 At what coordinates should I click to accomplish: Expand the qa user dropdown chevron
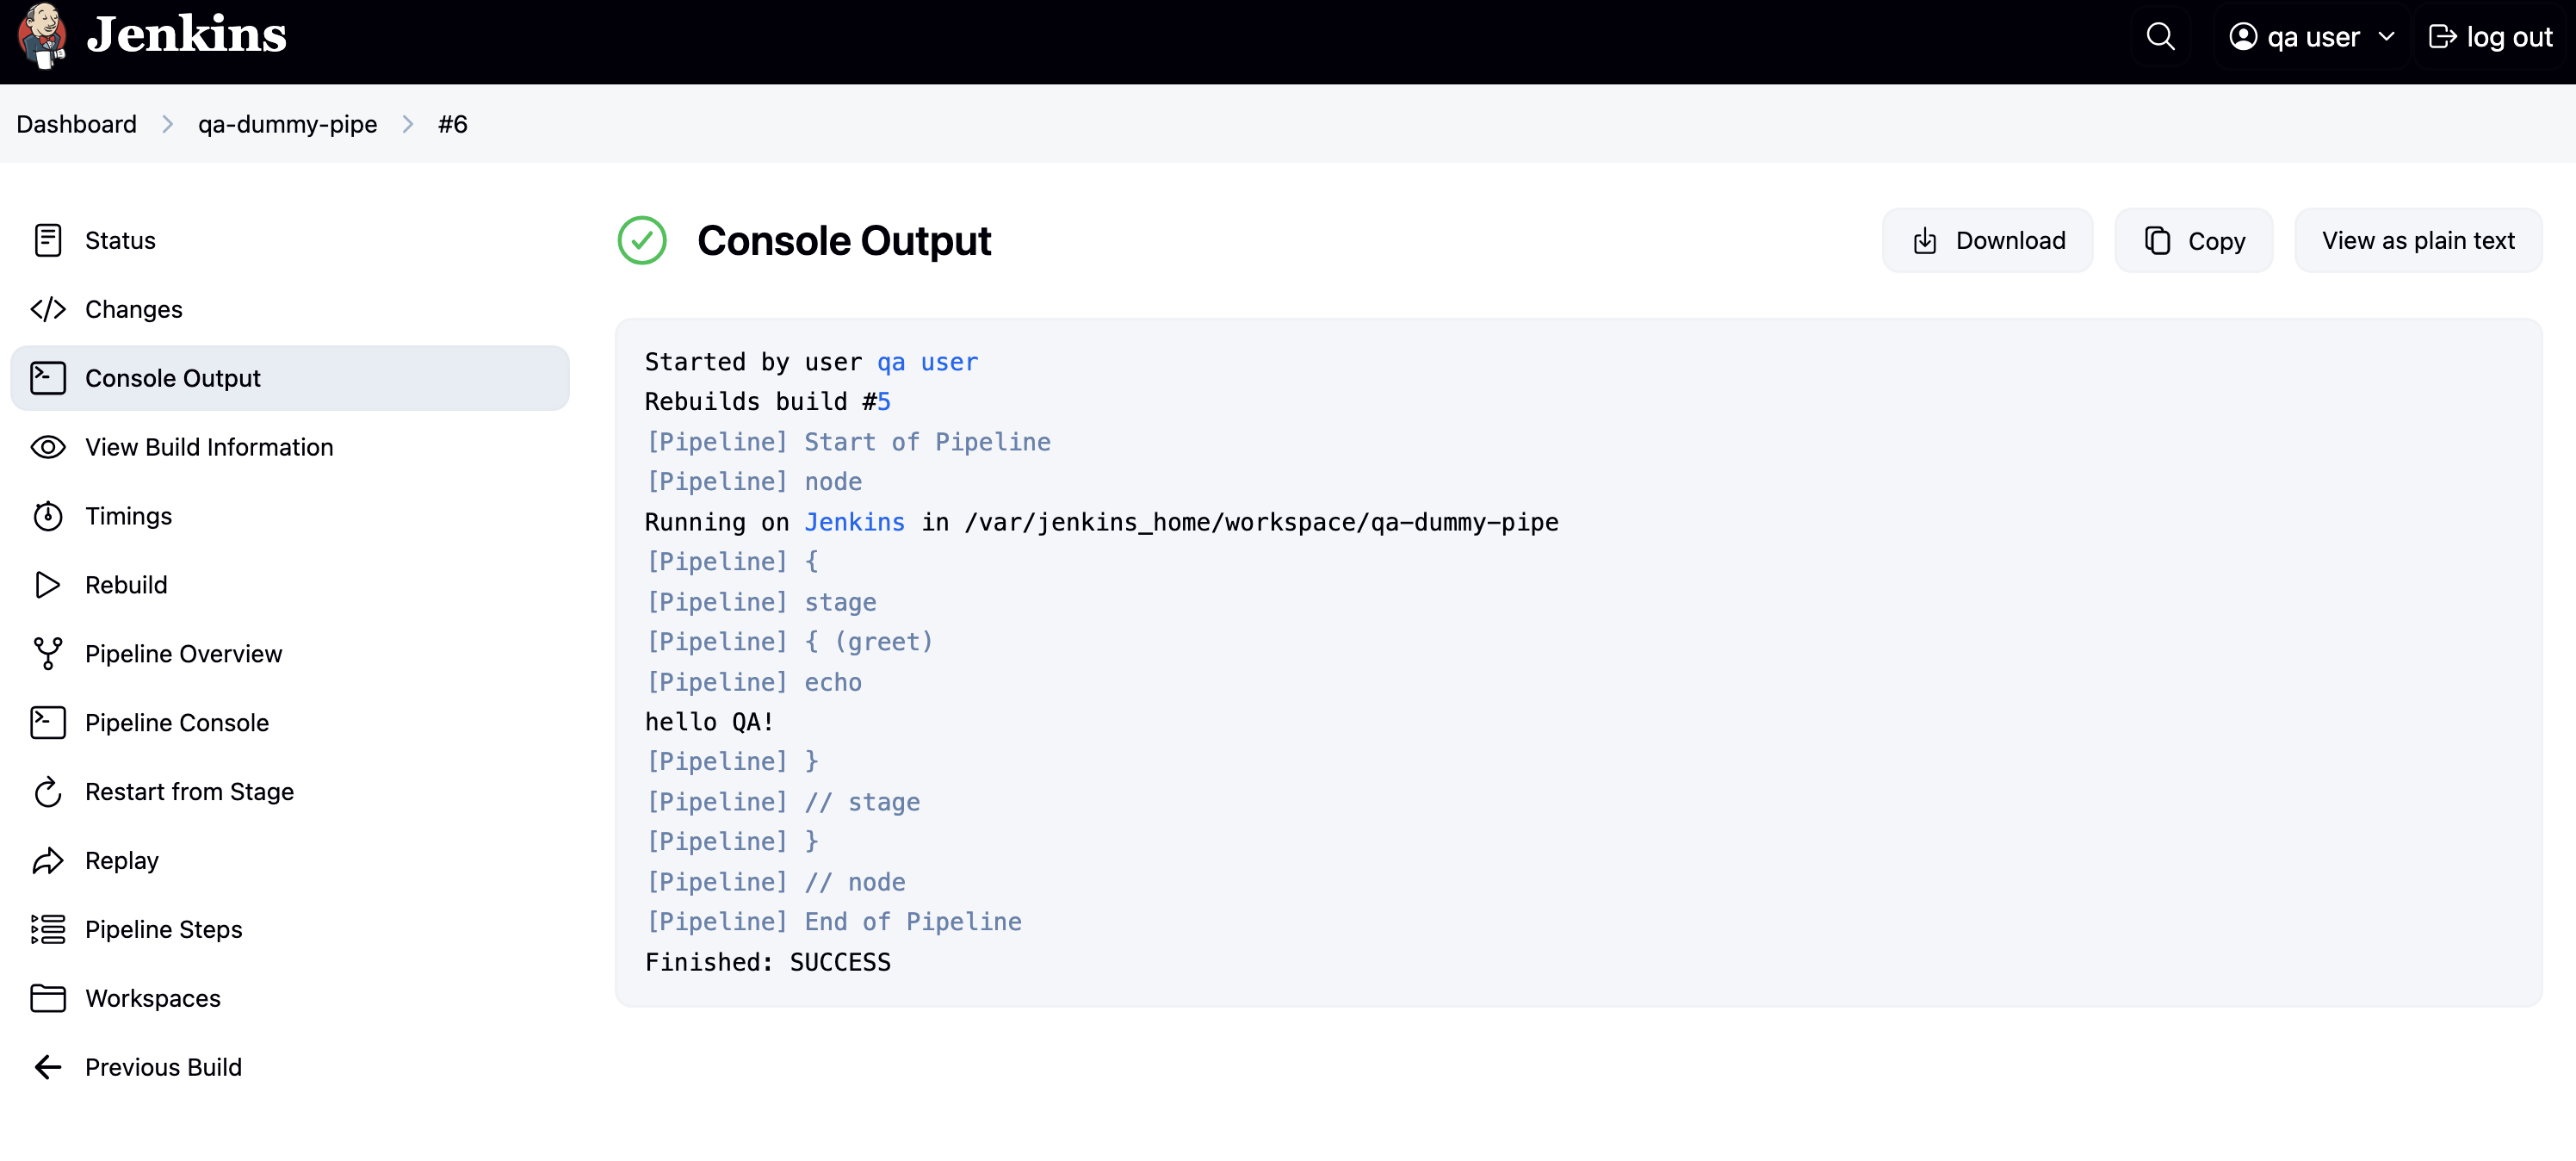tap(2386, 37)
